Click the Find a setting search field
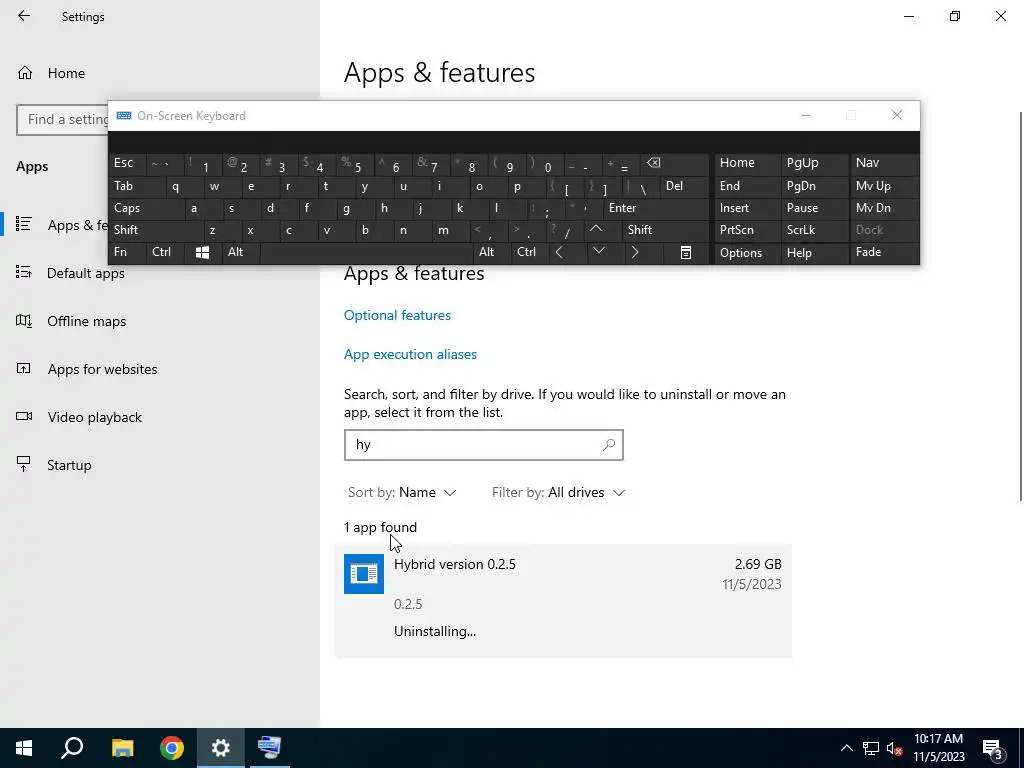The image size is (1024, 768). [x=62, y=120]
